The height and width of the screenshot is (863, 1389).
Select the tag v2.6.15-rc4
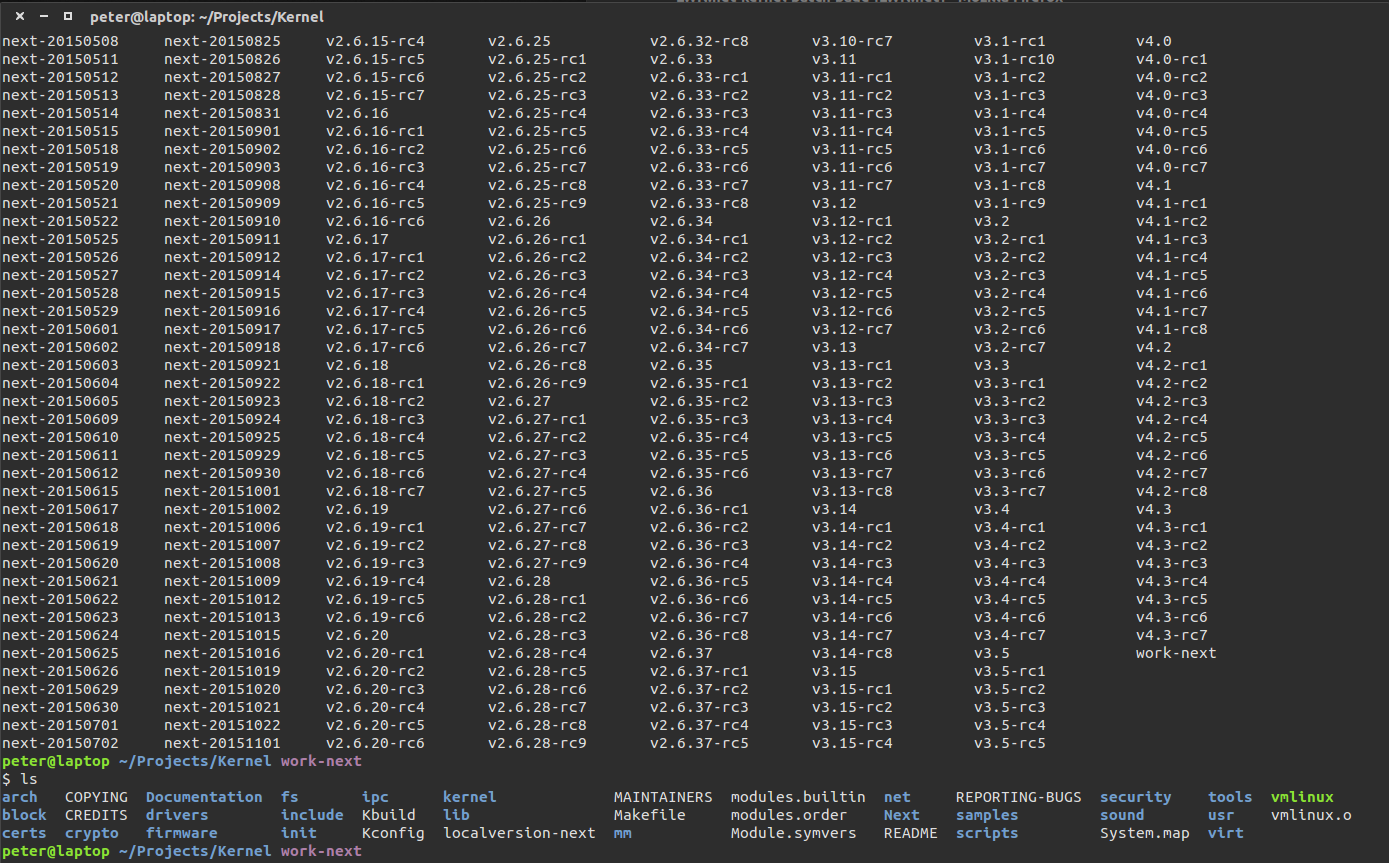(x=375, y=41)
